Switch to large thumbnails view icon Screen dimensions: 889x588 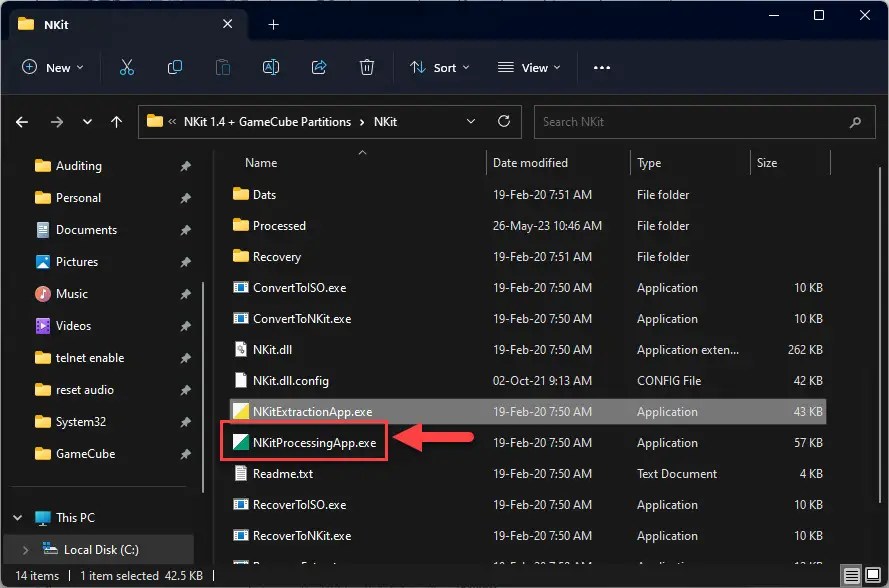(873, 574)
